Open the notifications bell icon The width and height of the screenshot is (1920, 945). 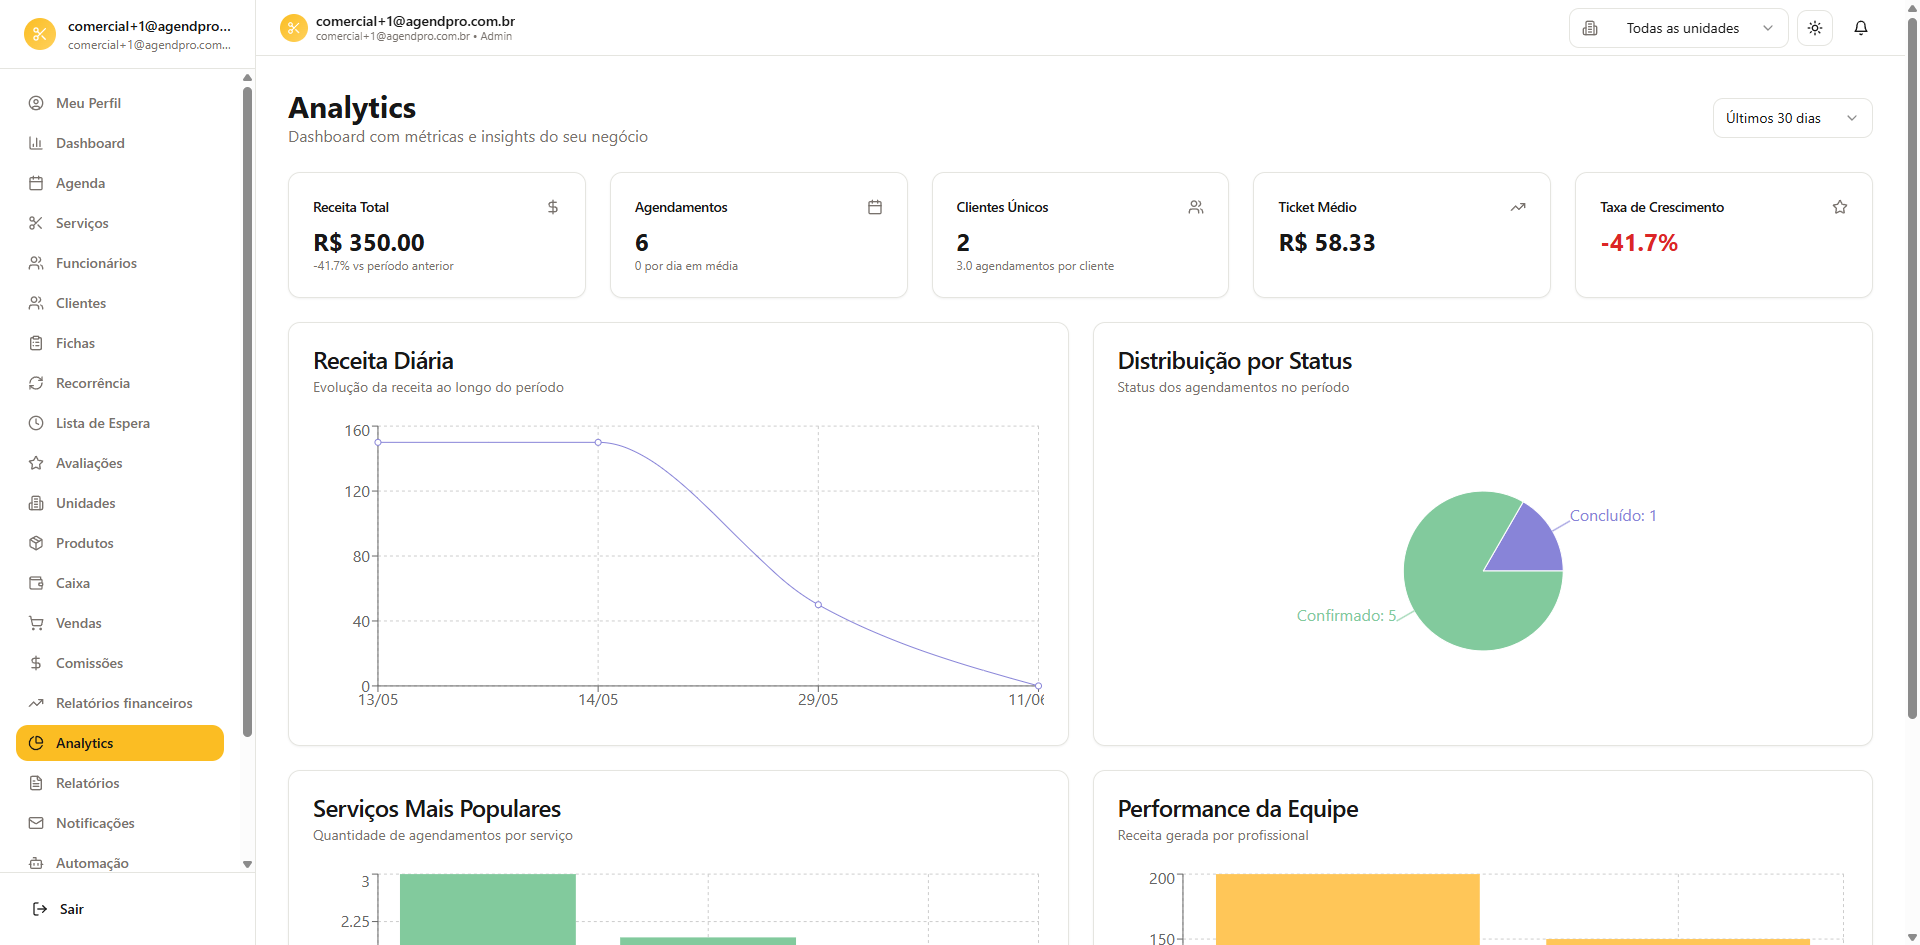(x=1861, y=28)
